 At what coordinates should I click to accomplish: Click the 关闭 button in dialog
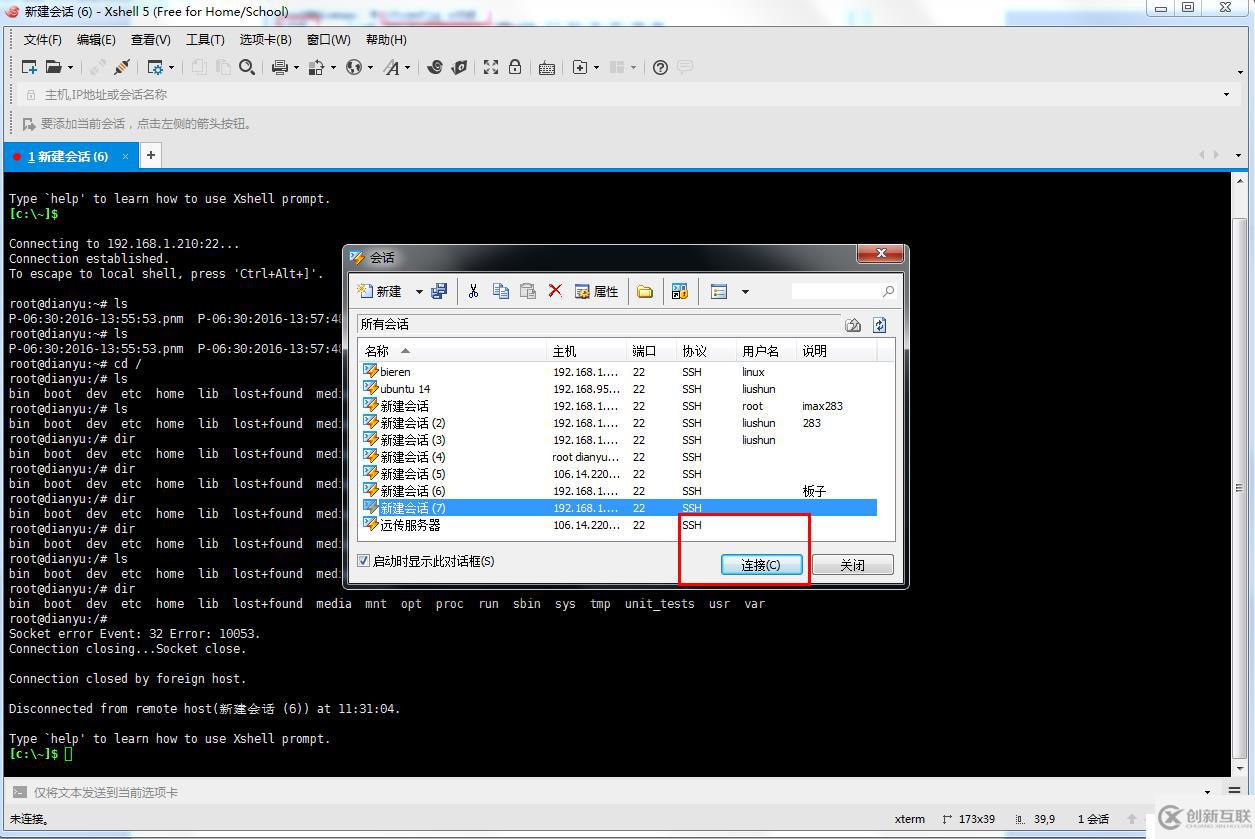tap(852, 565)
